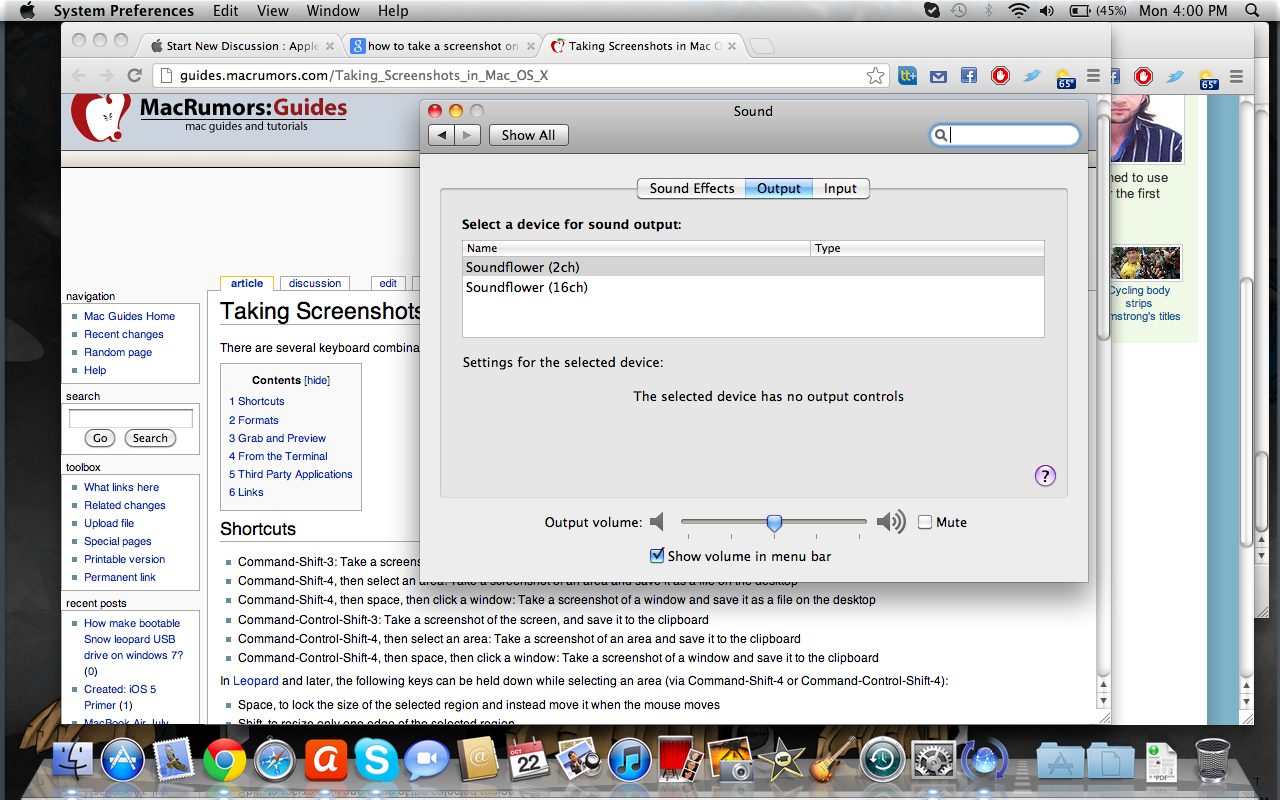
Task: Switch to the Sound Effects tab
Action: point(692,188)
